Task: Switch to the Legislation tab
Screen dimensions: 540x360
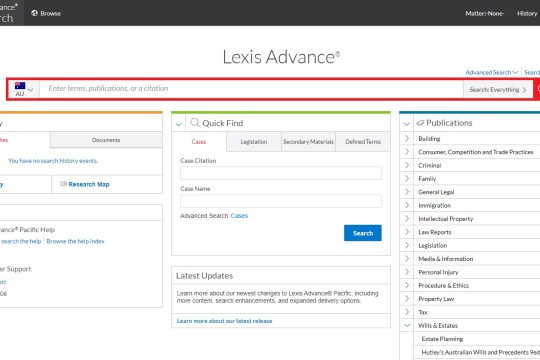Action: click(x=254, y=142)
